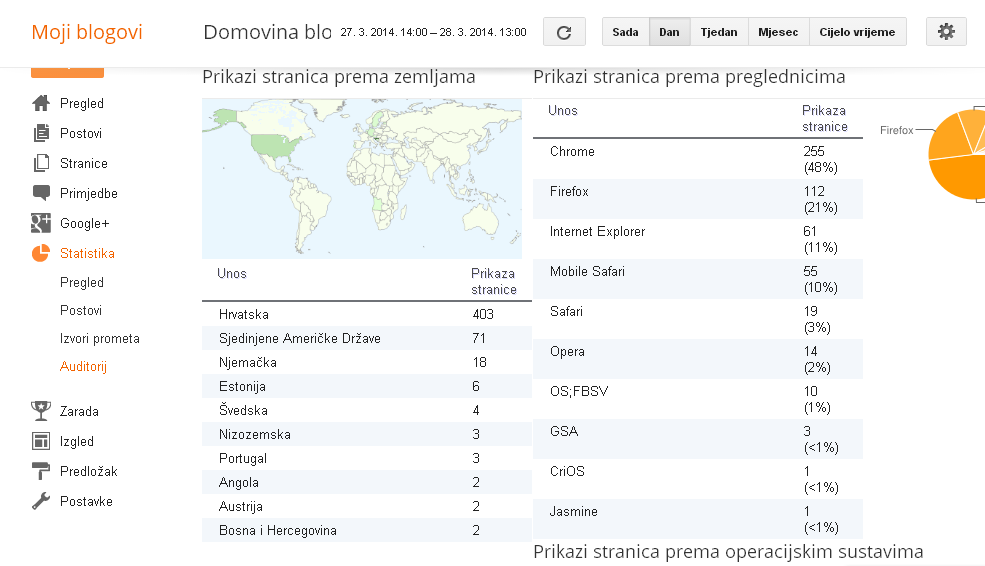Open the Moji blogovi link

[87, 32]
